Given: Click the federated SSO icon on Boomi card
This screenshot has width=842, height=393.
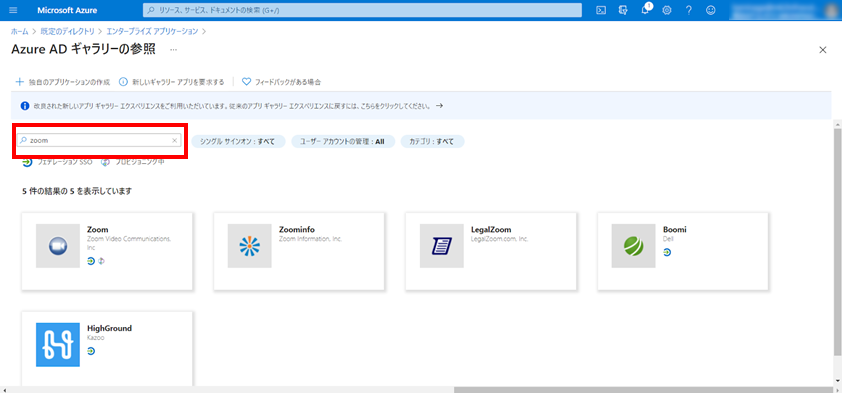Looking at the screenshot, I should click(667, 251).
